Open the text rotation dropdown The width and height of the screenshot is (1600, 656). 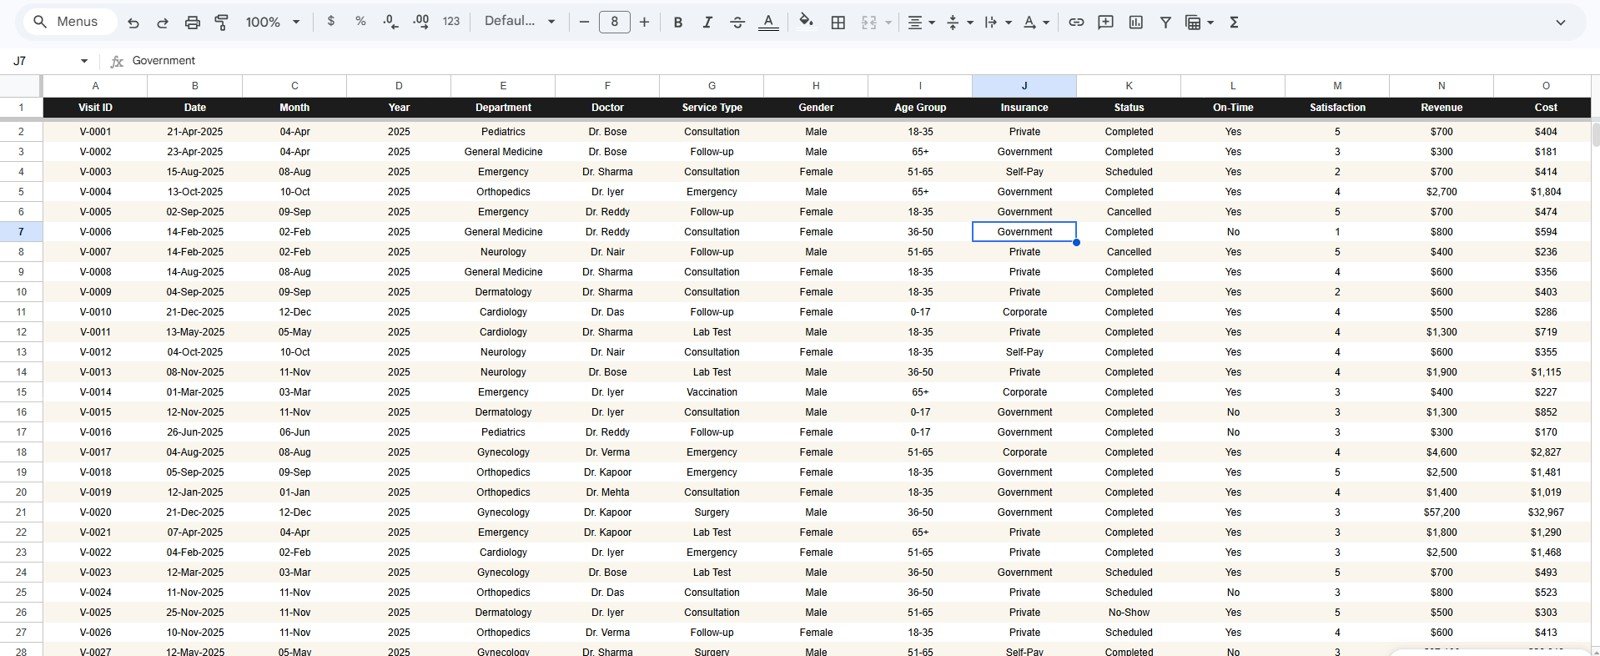pyautogui.click(x=1035, y=22)
